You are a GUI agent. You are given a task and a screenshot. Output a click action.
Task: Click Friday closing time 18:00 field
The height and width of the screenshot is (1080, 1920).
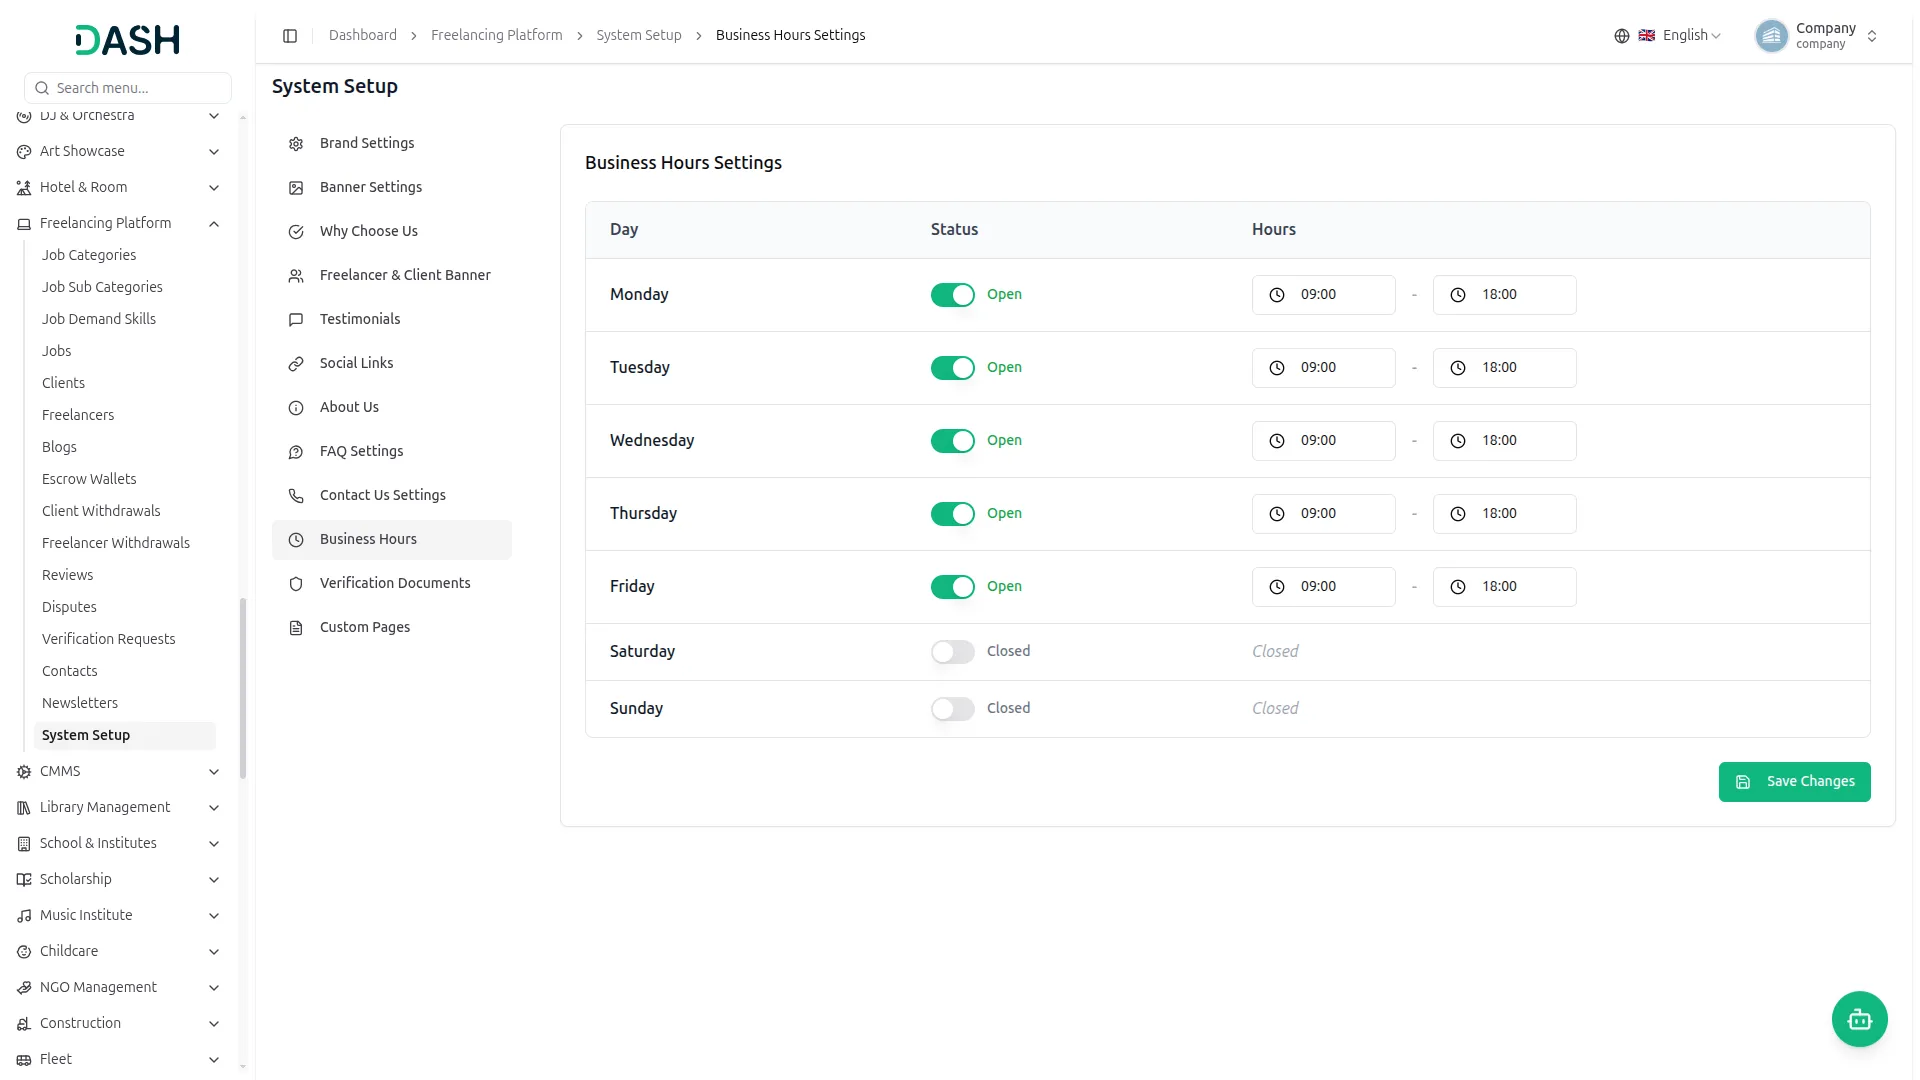pyautogui.click(x=1504, y=587)
